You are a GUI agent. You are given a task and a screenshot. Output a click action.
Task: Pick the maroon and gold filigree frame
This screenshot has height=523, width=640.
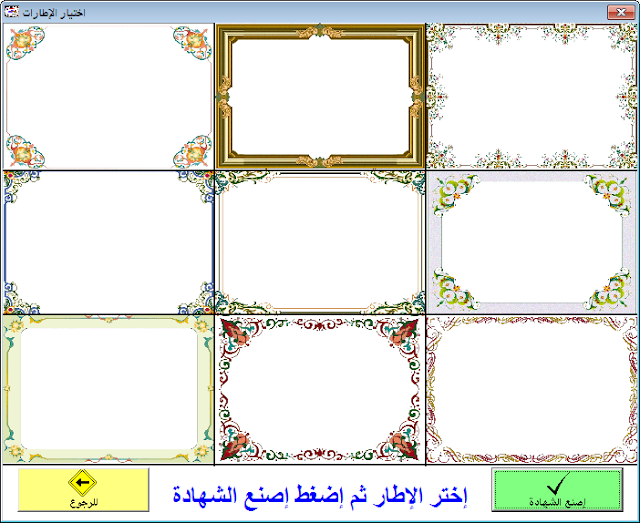click(531, 389)
